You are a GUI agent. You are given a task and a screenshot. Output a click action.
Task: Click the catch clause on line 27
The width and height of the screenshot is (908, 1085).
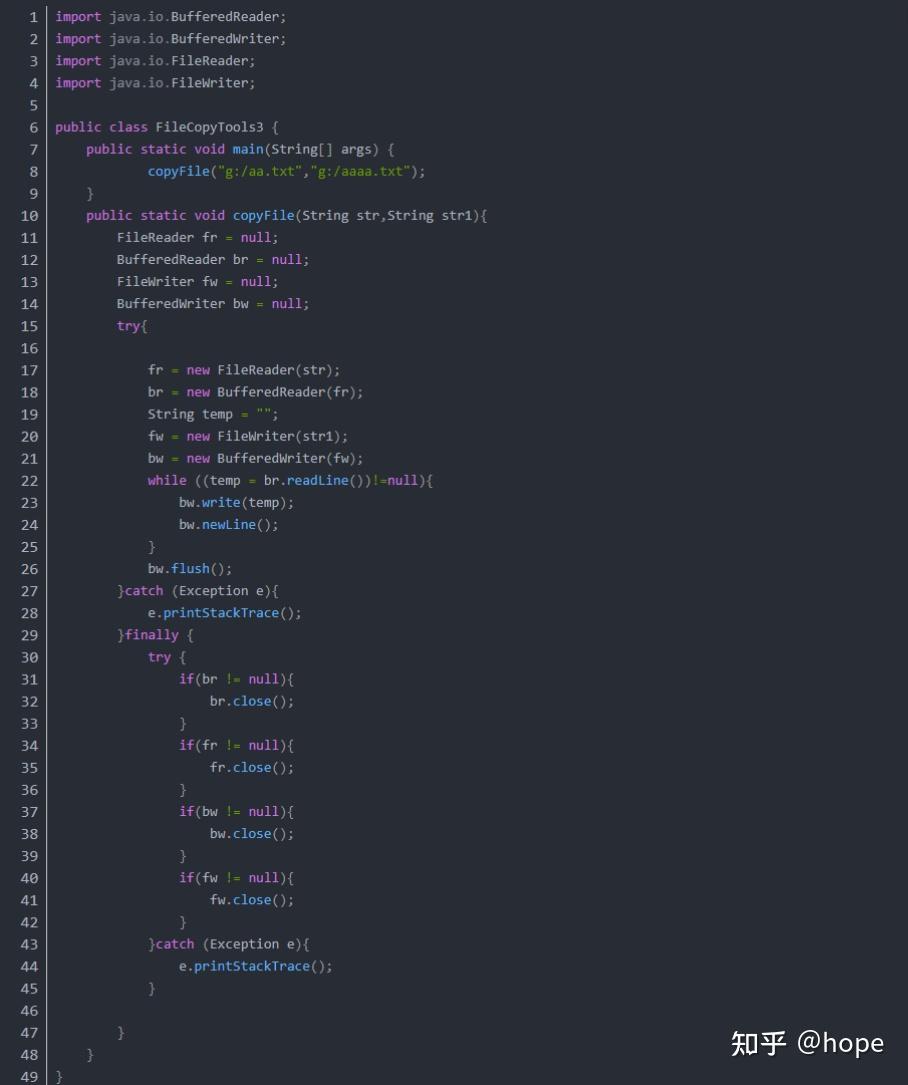(x=197, y=591)
